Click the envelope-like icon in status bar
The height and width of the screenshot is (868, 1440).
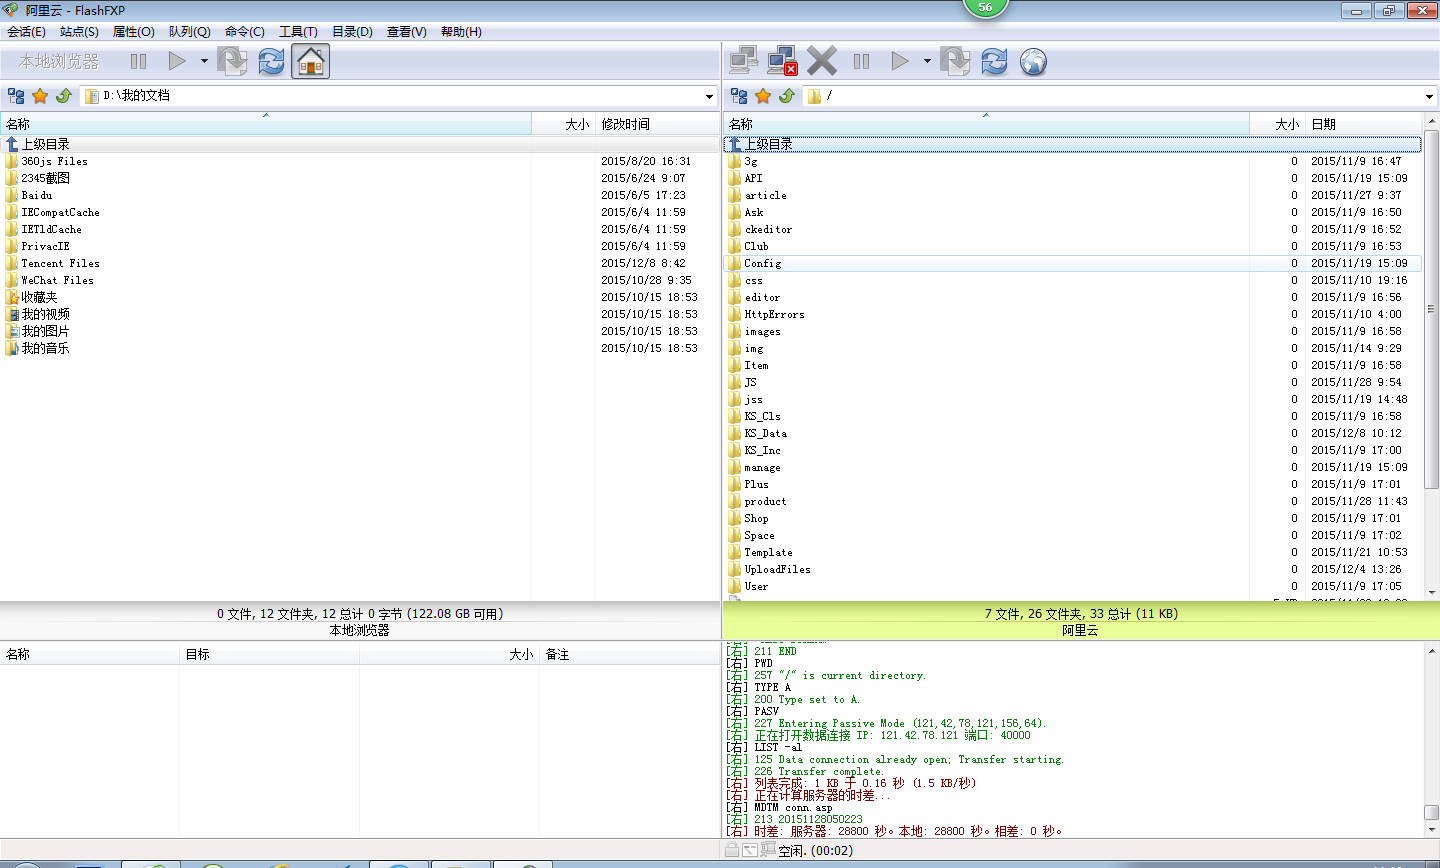pyautogui.click(x=750, y=850)
